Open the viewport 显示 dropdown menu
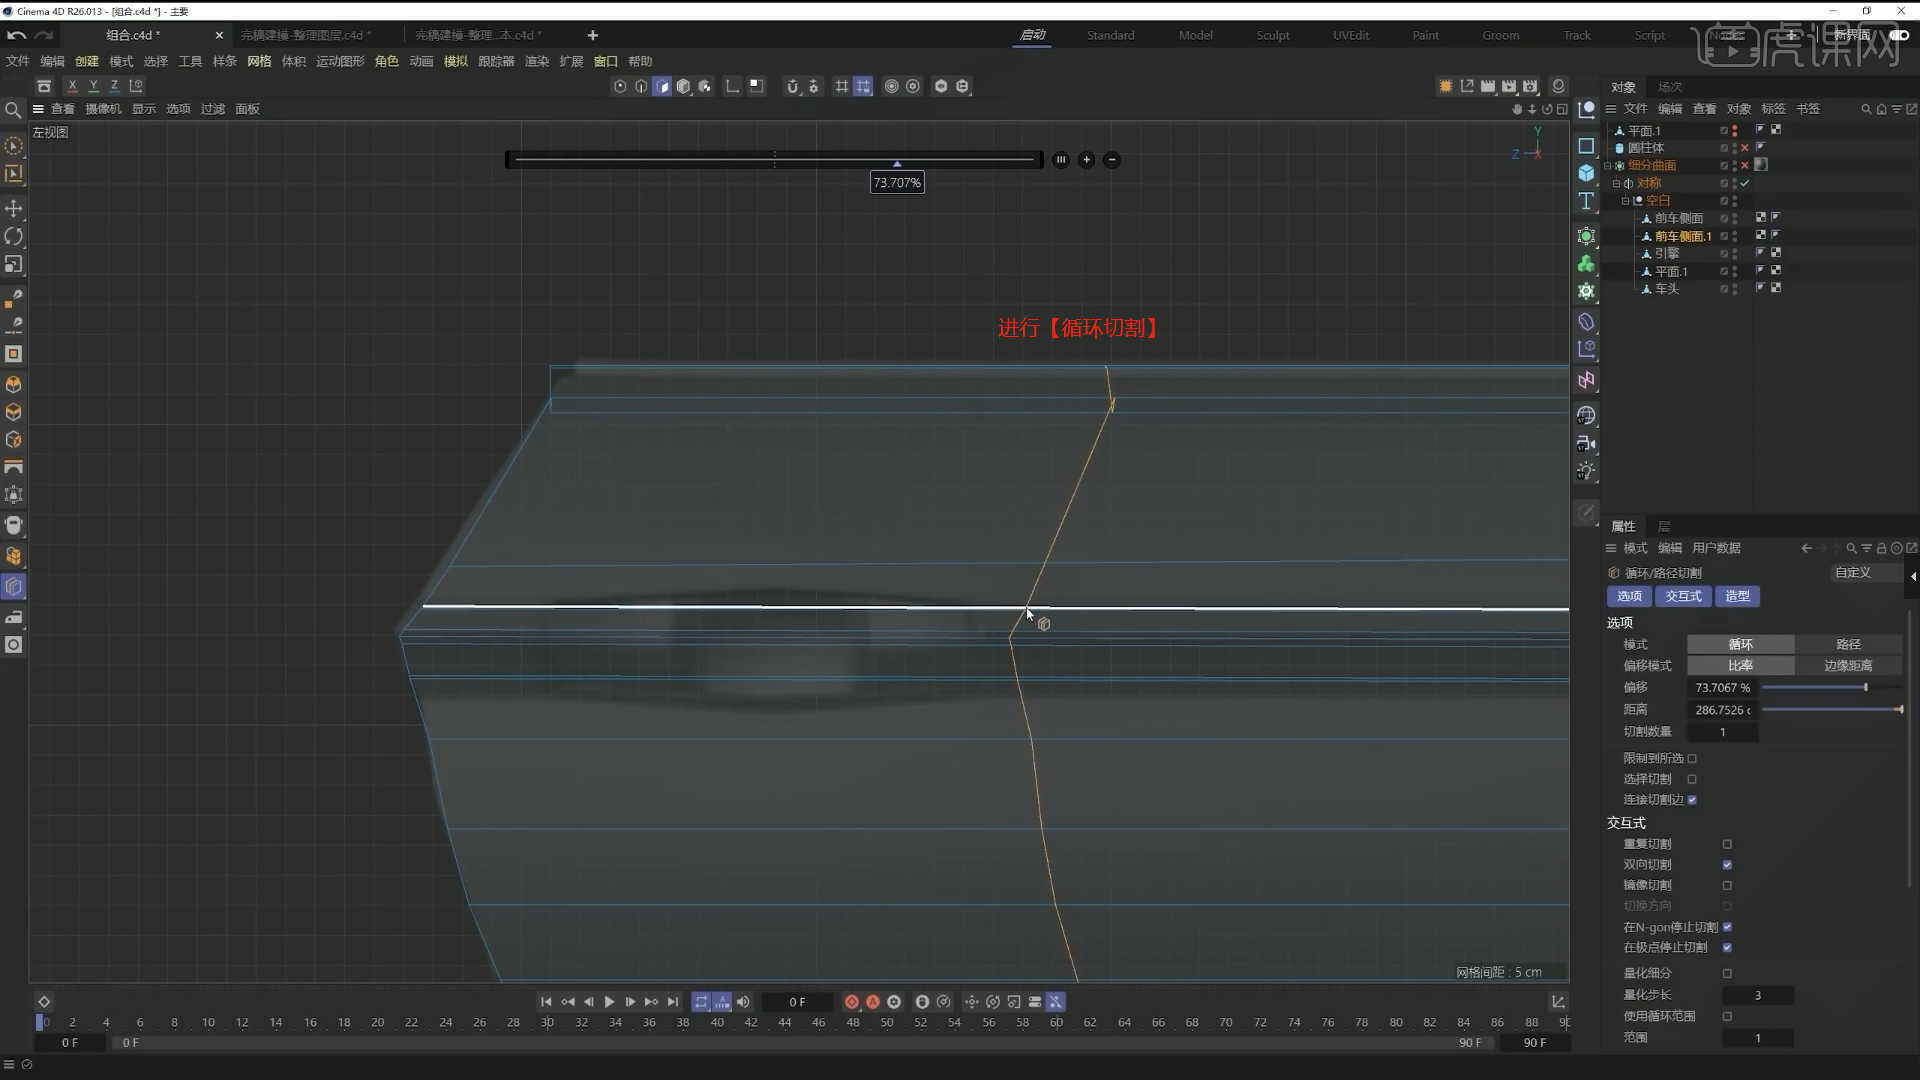The width and height of the screenshot is (1920, 1080). point(144,109)
